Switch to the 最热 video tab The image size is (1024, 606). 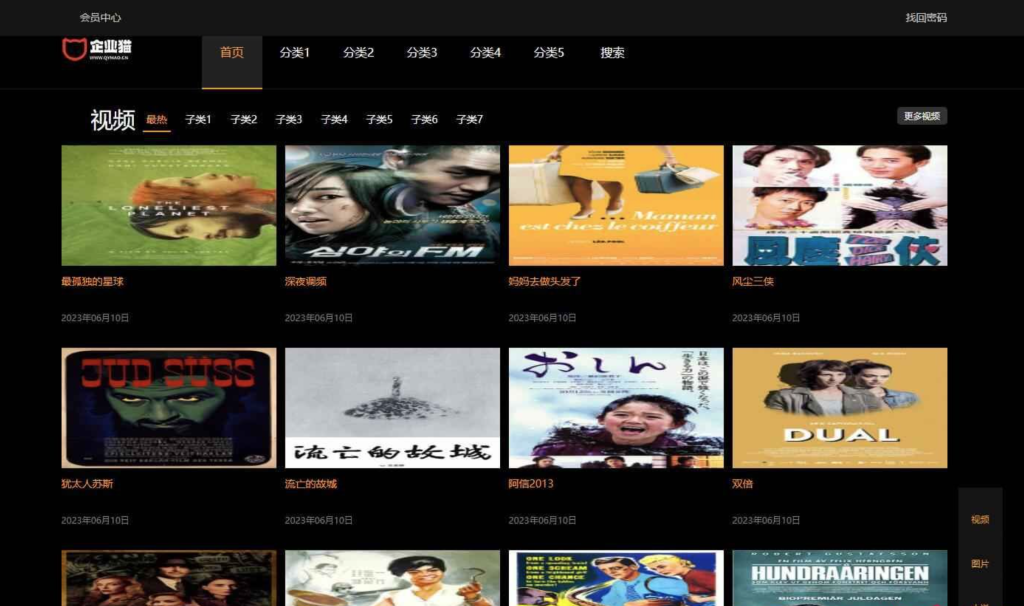click(x=157, y=120)
